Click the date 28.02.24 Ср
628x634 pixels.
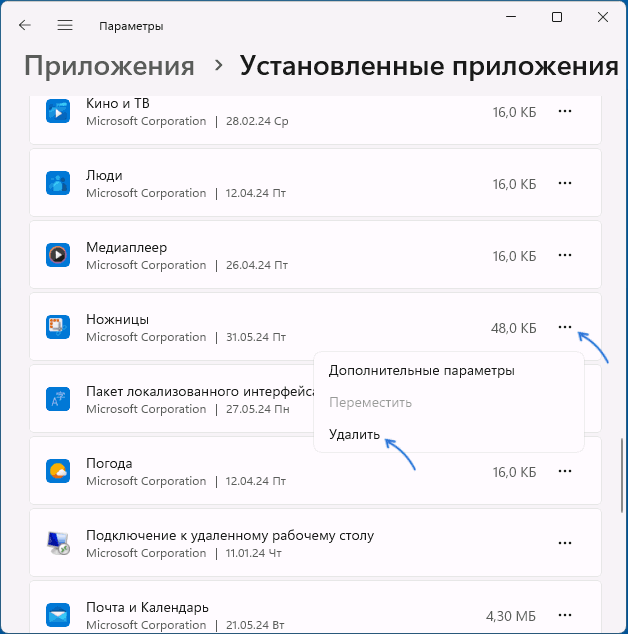tap(257, 121)
